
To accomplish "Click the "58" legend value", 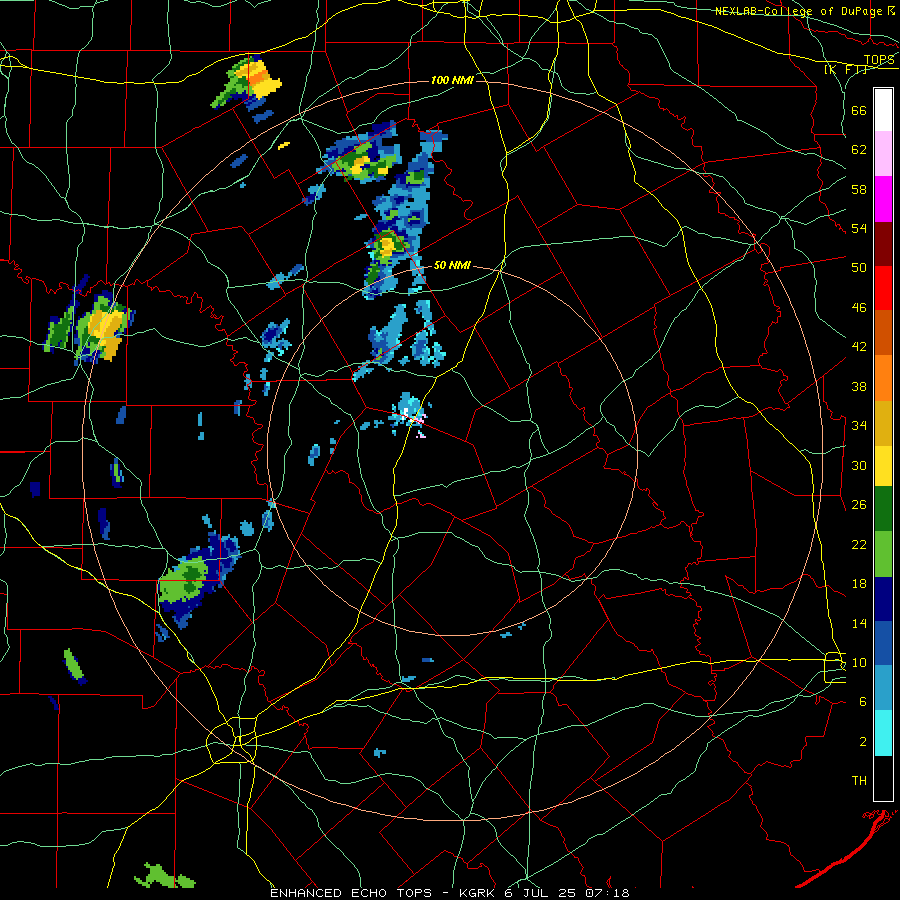I will (859, 189).
